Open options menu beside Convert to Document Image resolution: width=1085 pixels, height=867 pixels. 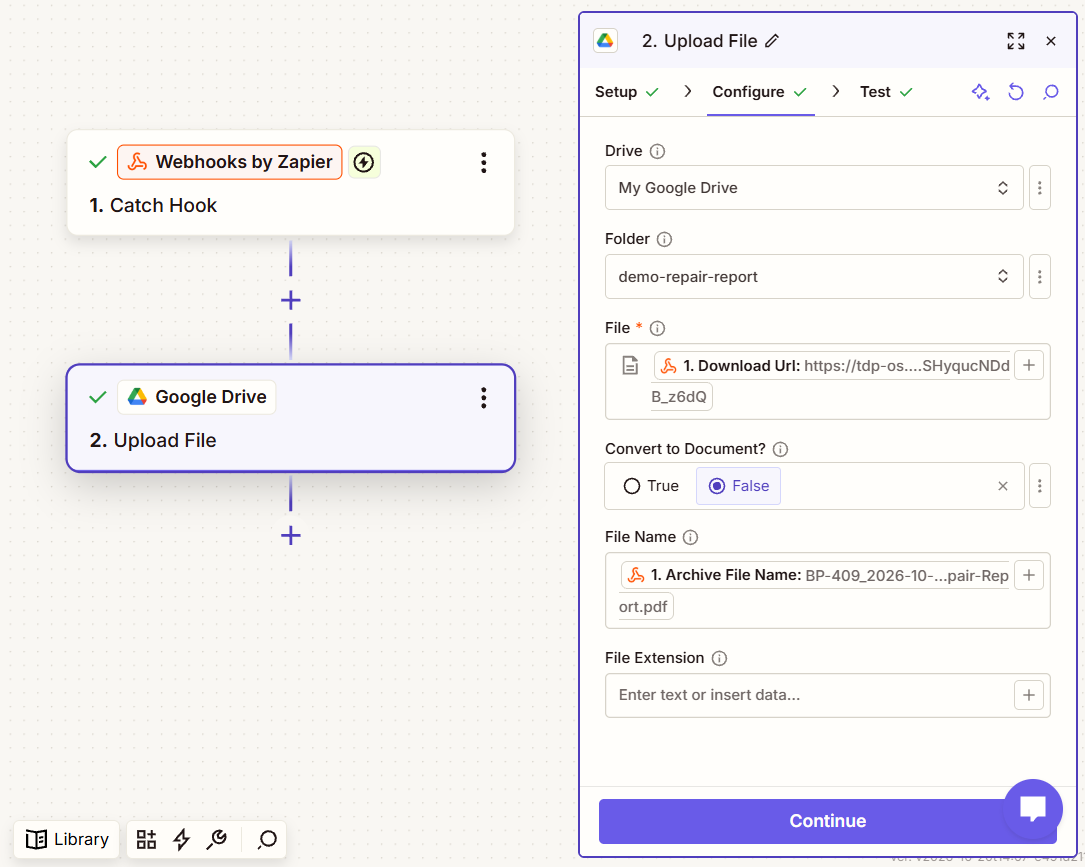[1039, 486]
